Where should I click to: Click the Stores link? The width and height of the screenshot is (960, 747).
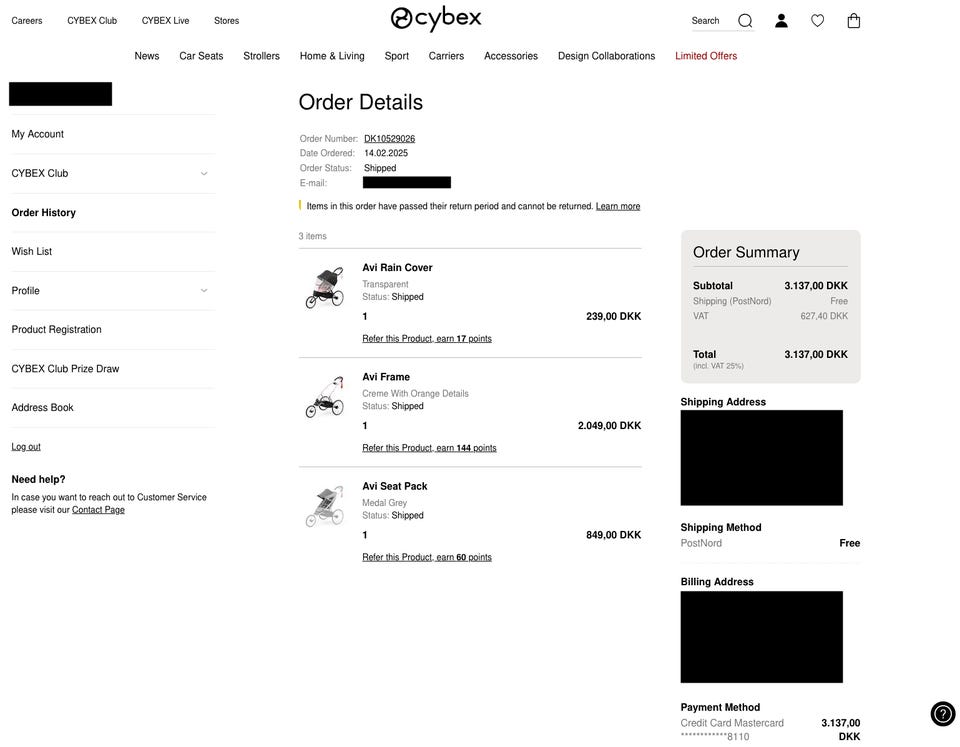(227, 21)
